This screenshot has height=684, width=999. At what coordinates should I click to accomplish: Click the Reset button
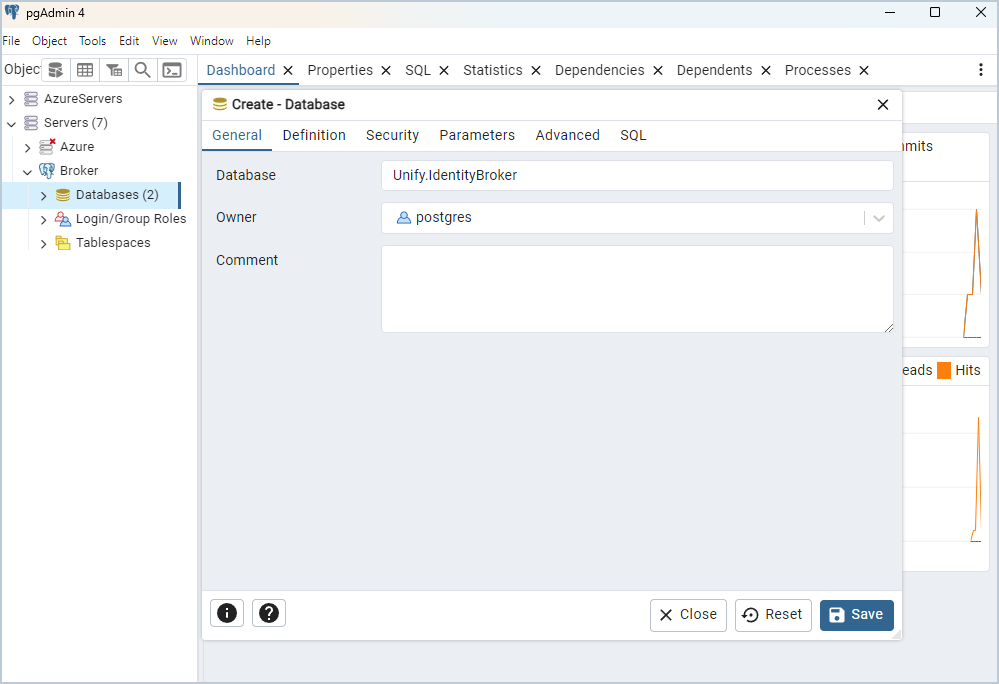click(x=773, y=615)
